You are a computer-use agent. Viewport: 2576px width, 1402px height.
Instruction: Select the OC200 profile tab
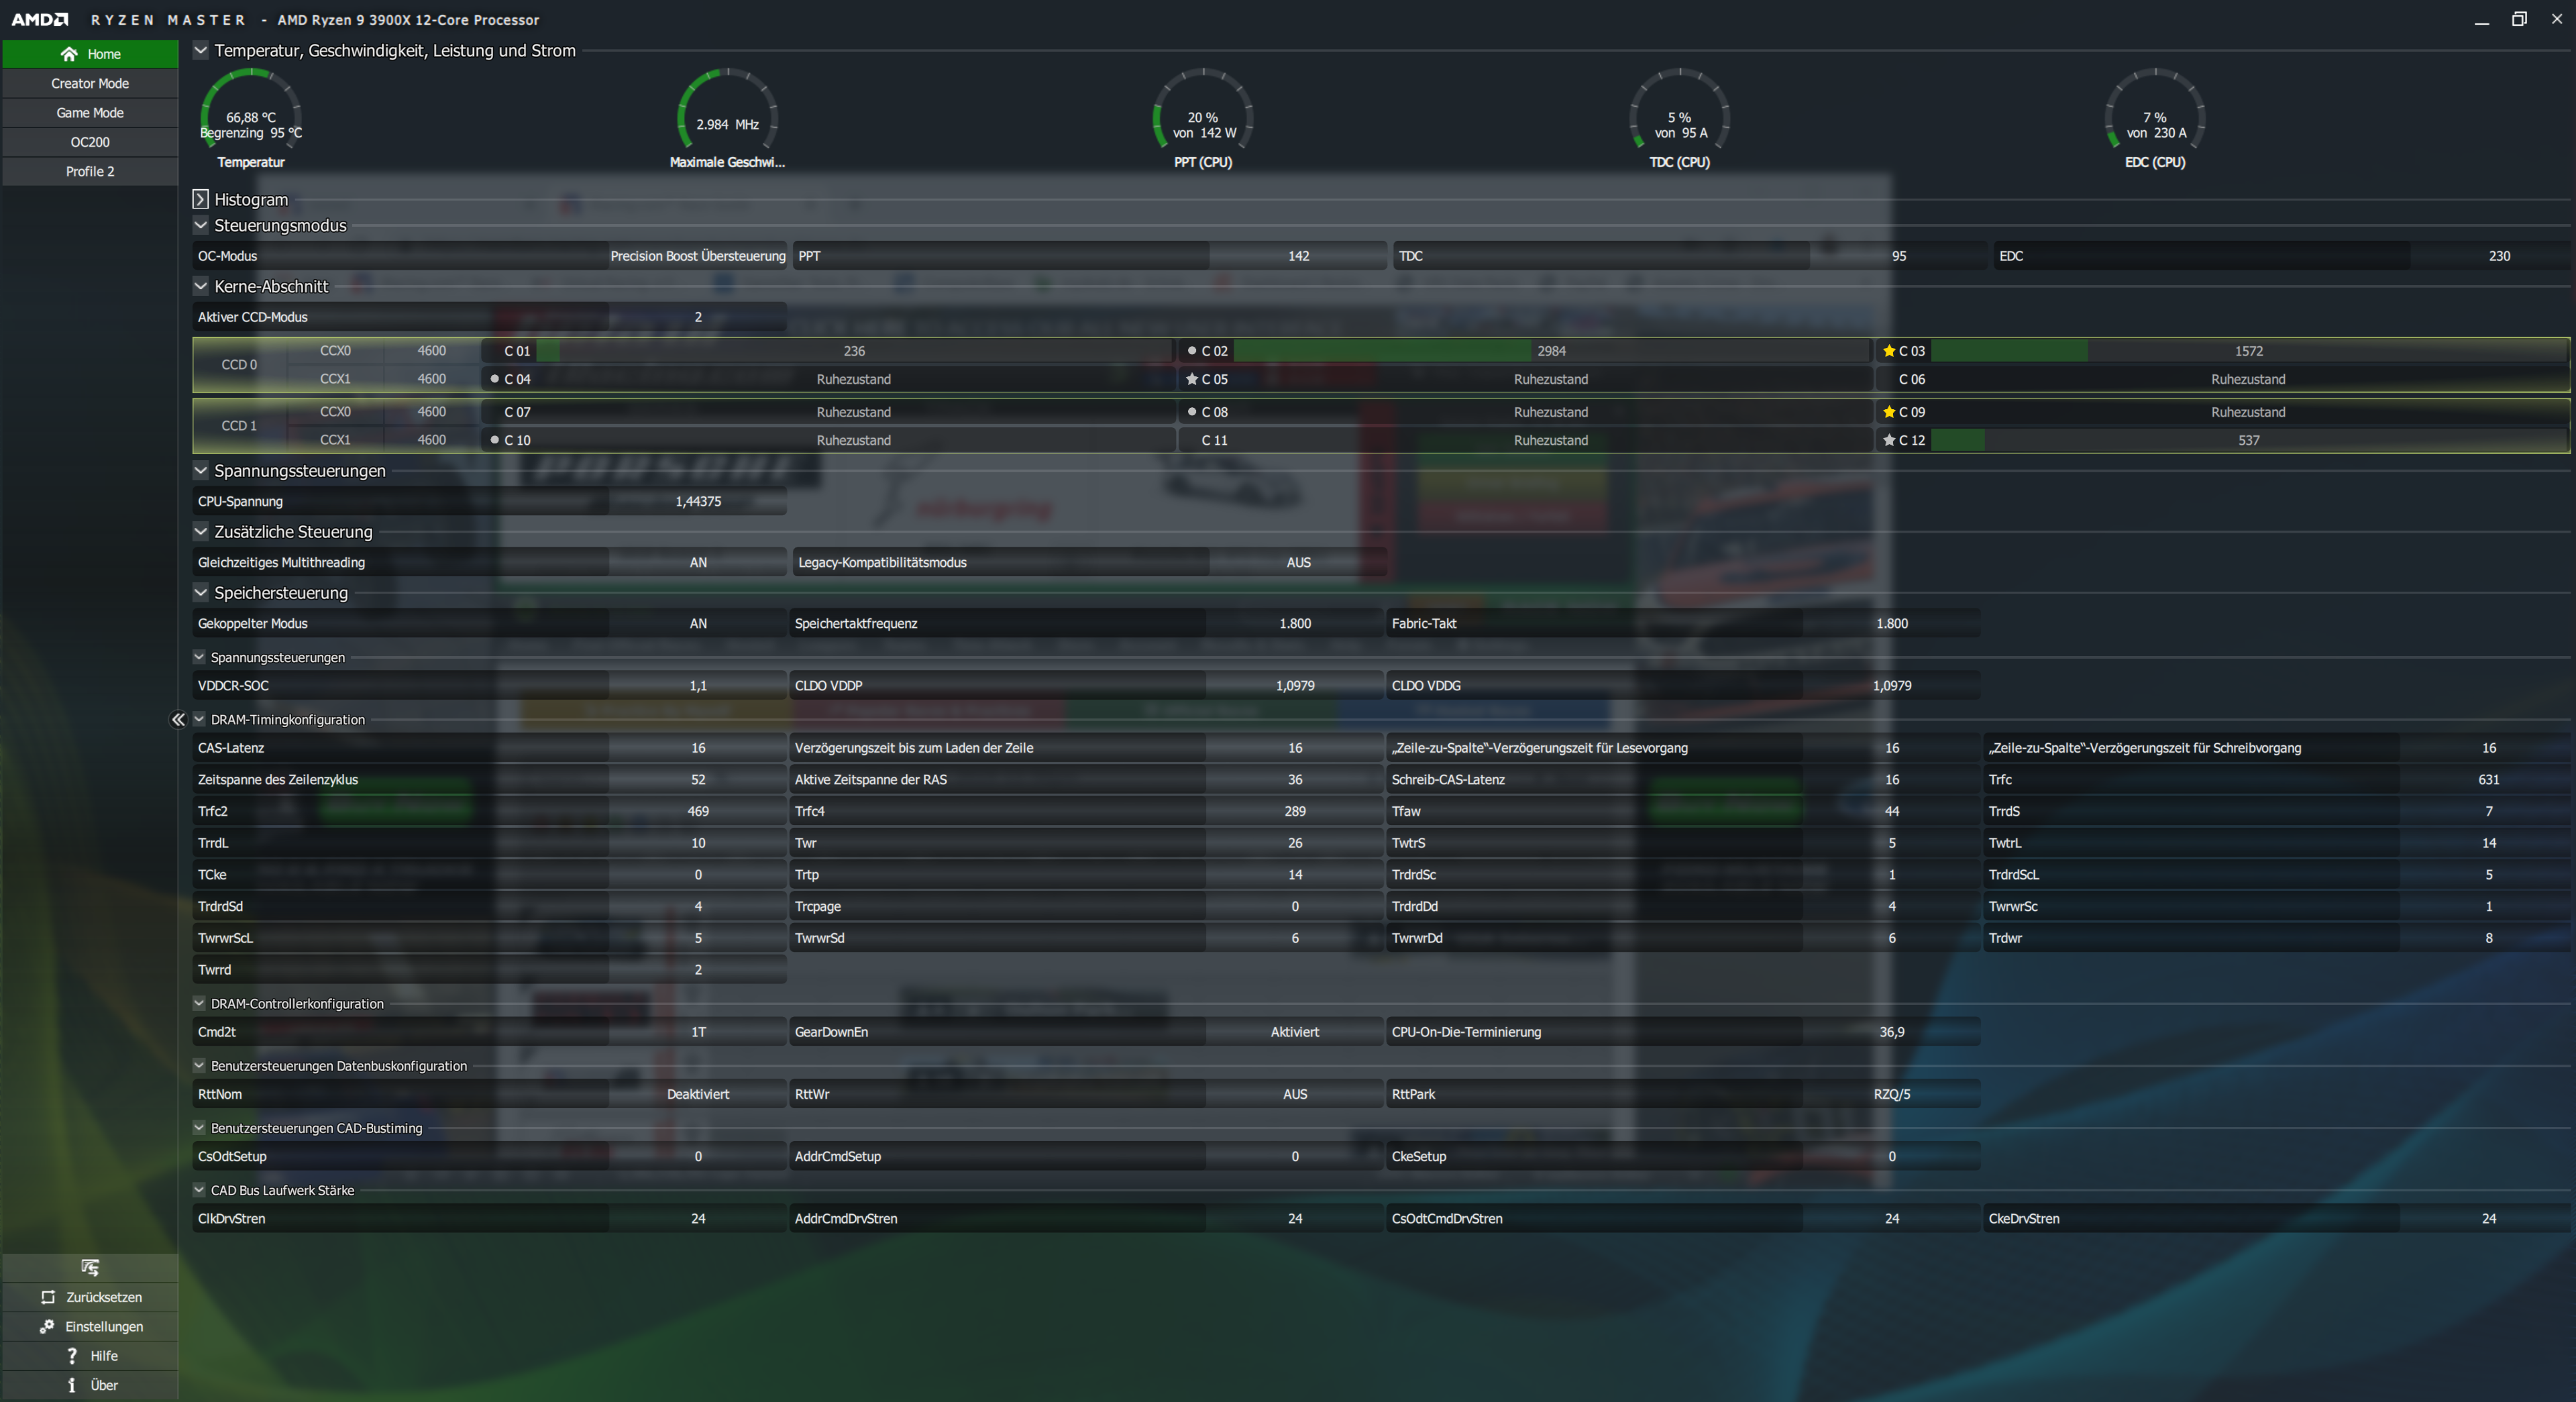pos(90,142)
